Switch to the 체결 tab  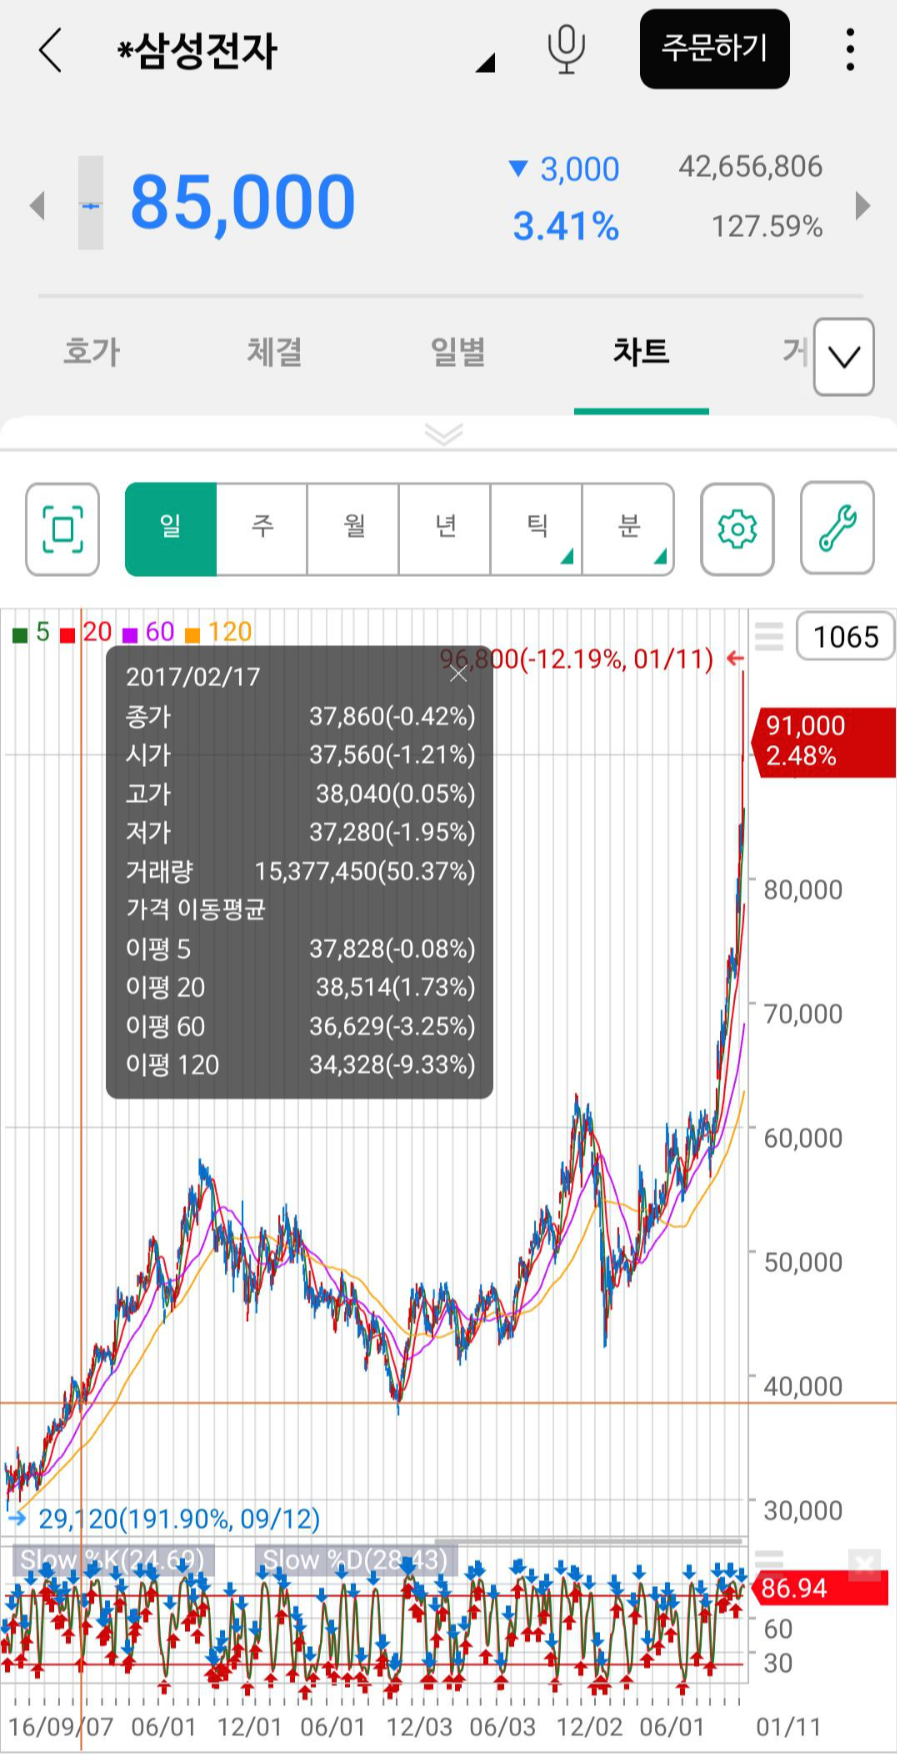[x=275, y=352]
